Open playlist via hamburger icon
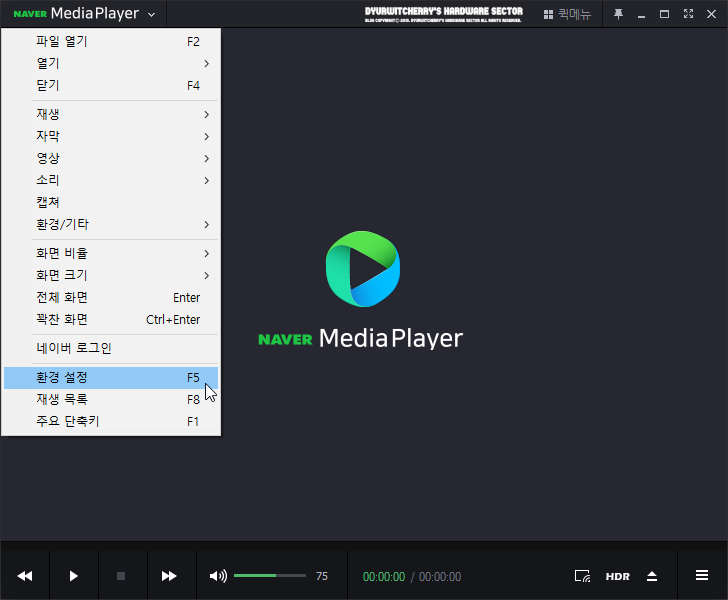728x600 pixels. coord(702,576)
